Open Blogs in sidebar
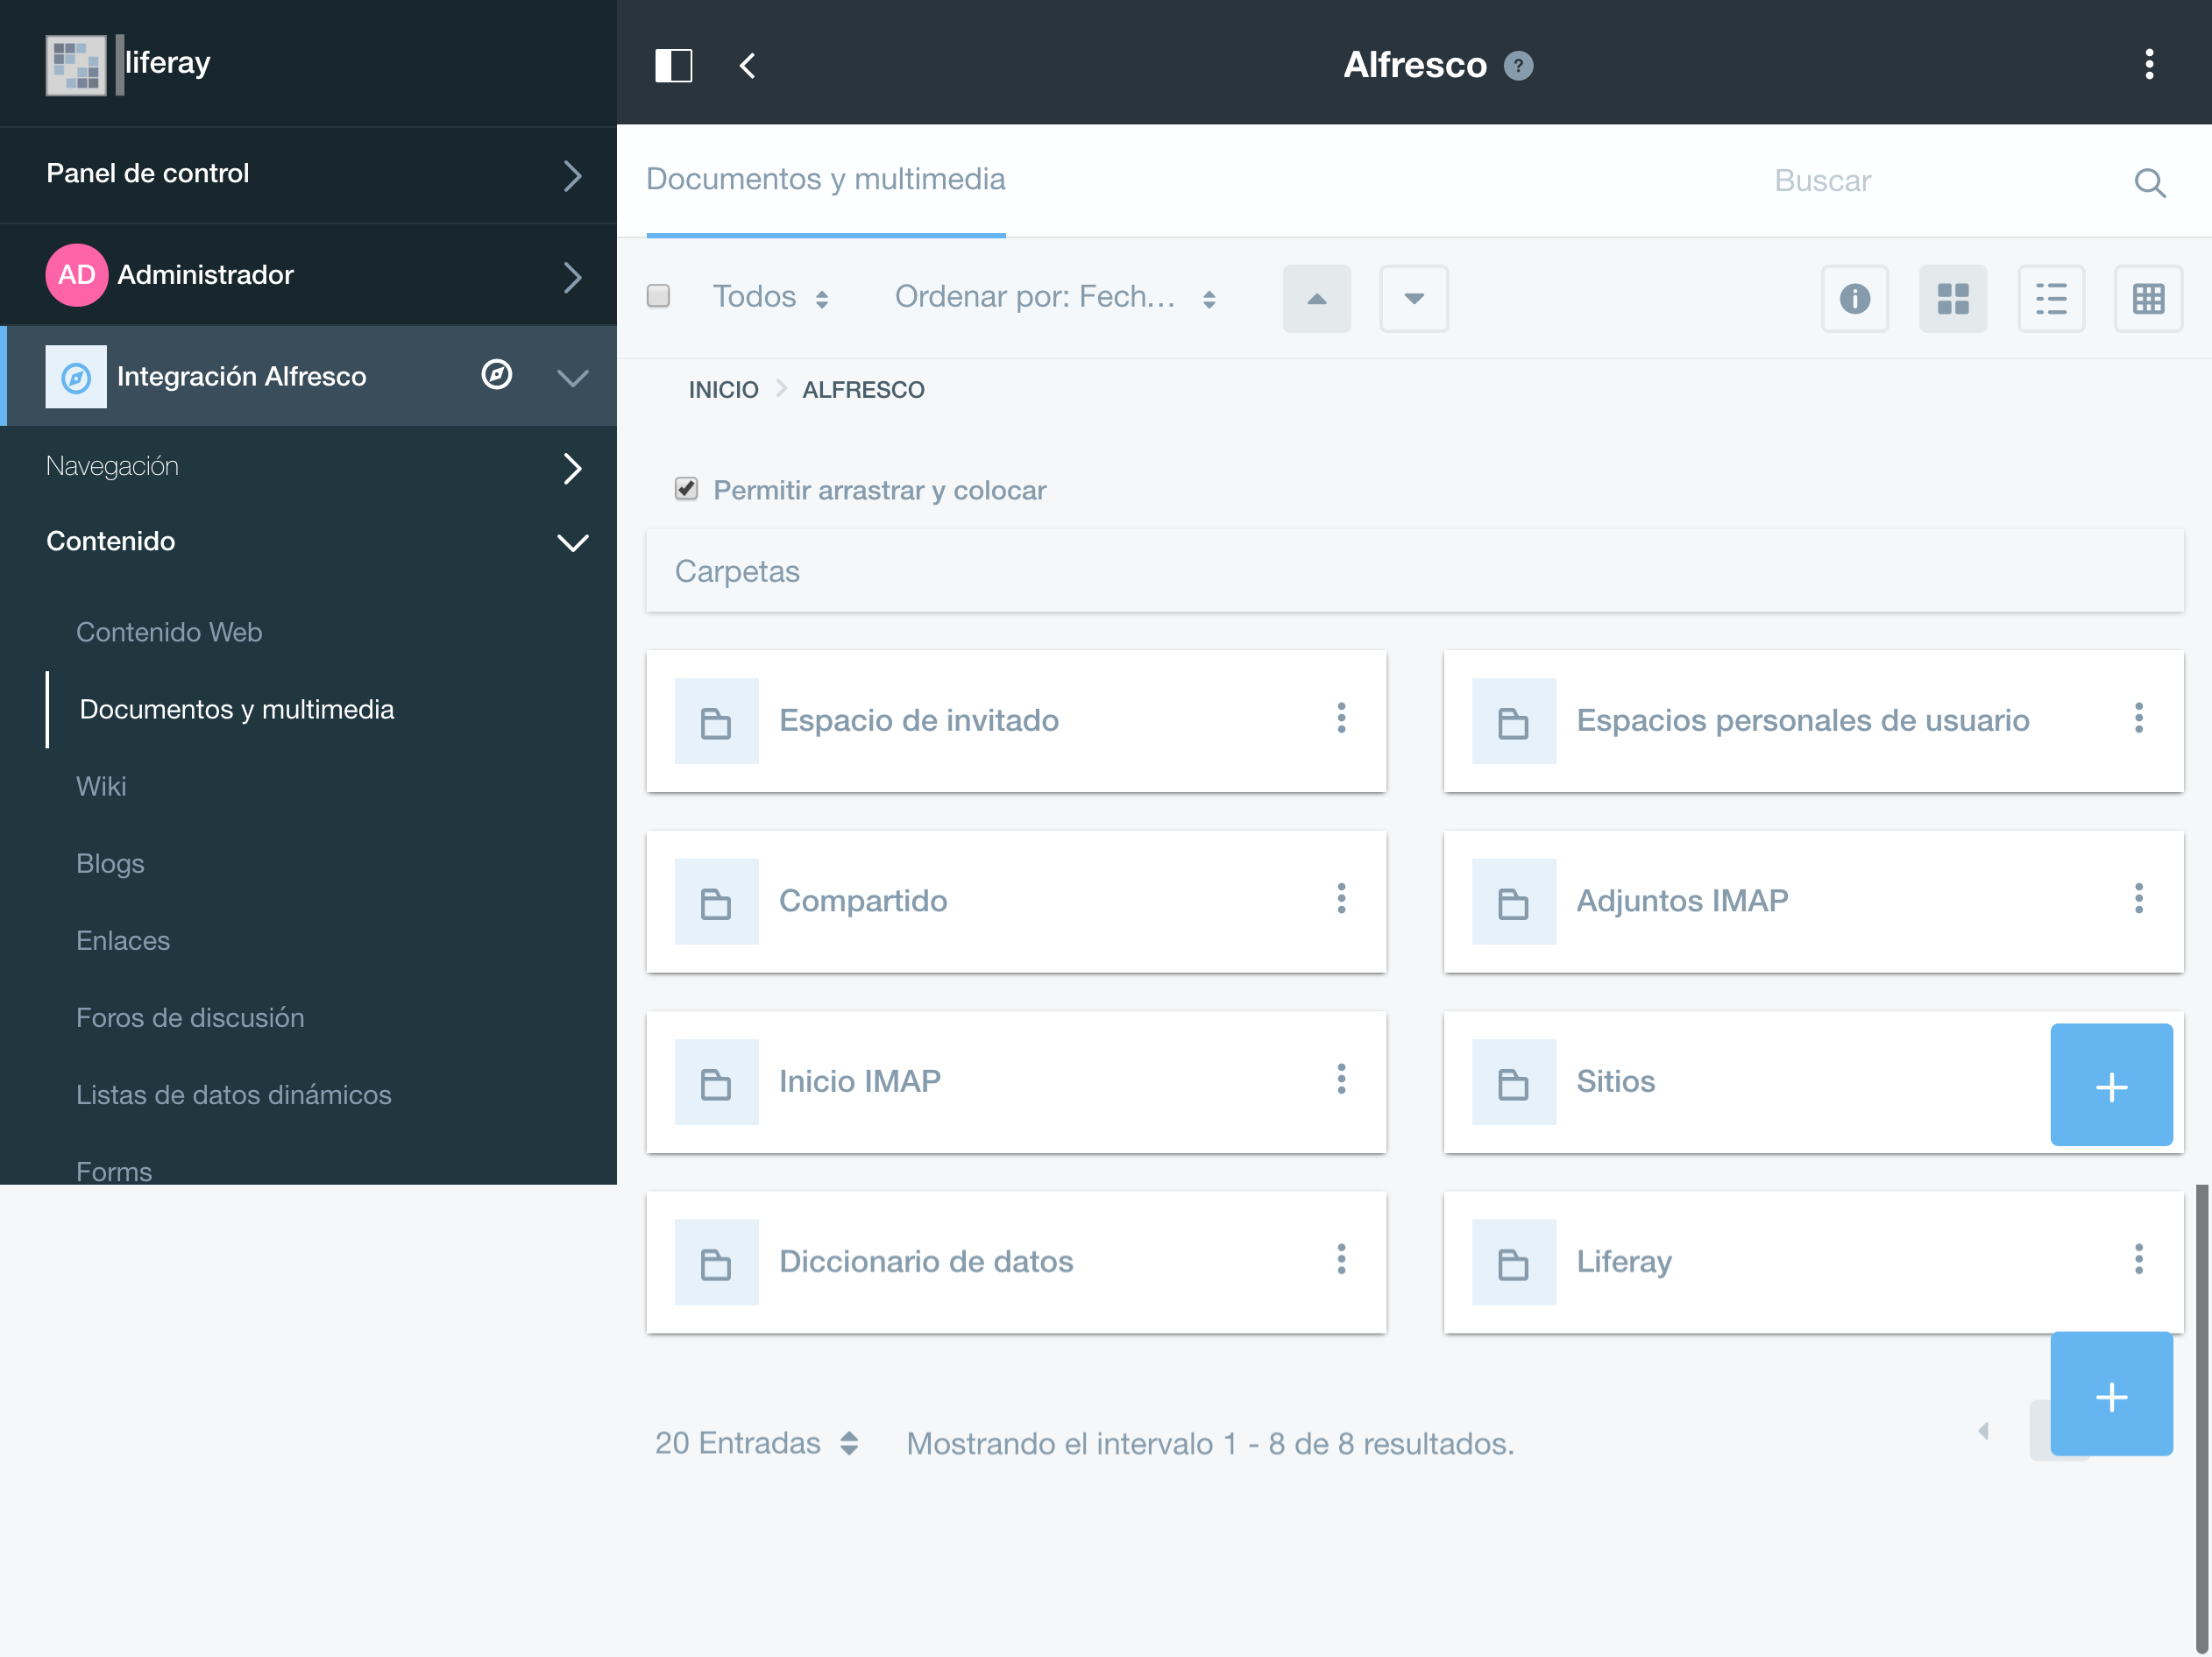 [110, 863]
